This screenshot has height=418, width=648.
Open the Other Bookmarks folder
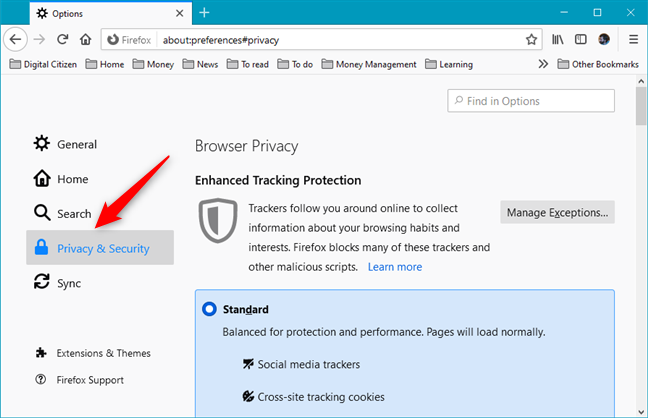tap(598, 64)
